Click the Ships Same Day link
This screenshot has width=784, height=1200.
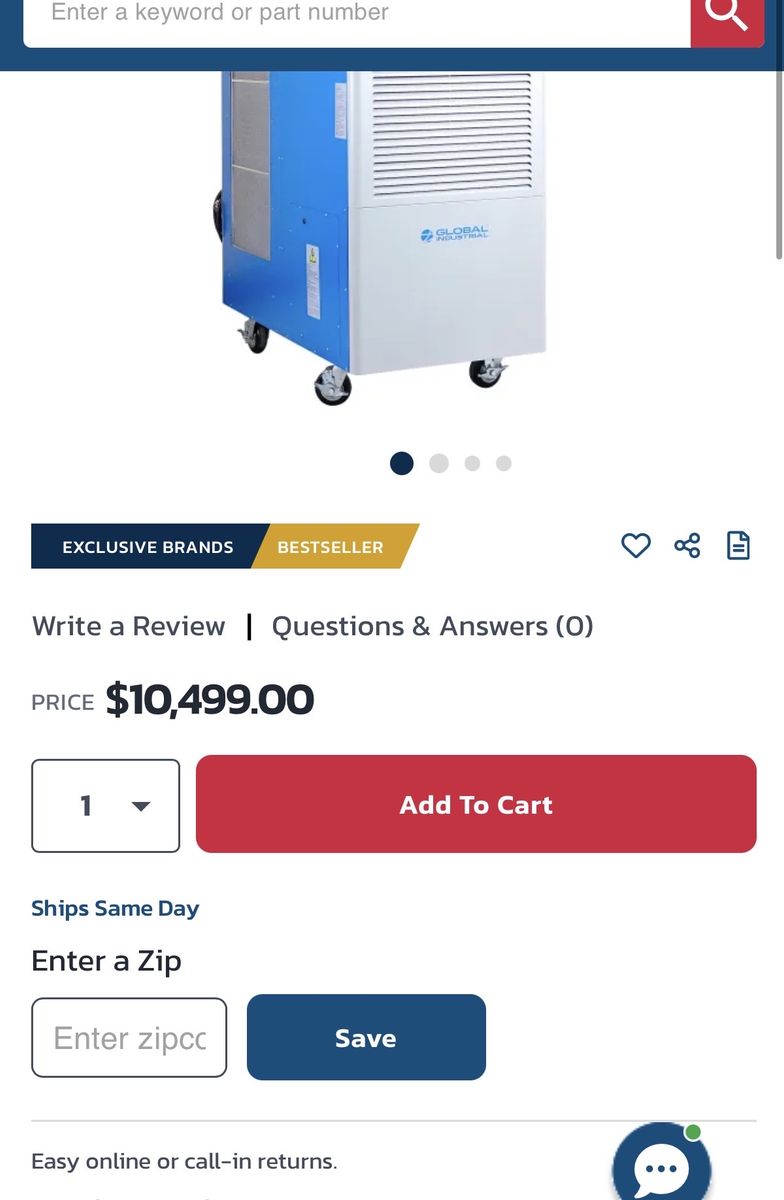[115, 908]
